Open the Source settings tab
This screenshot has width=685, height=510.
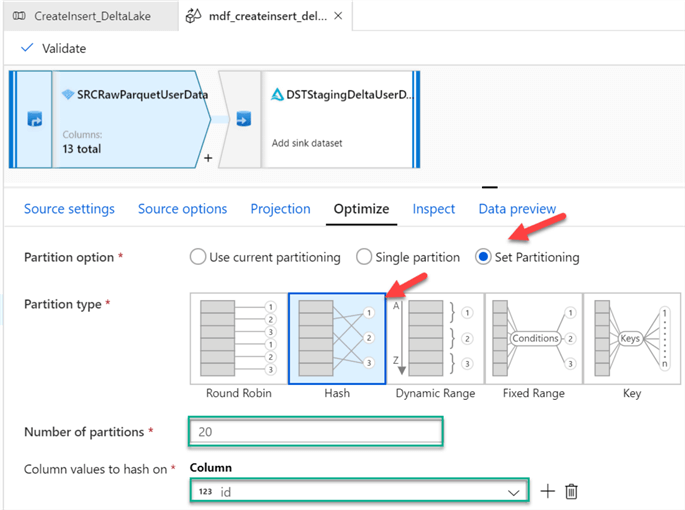click(69, 209)
